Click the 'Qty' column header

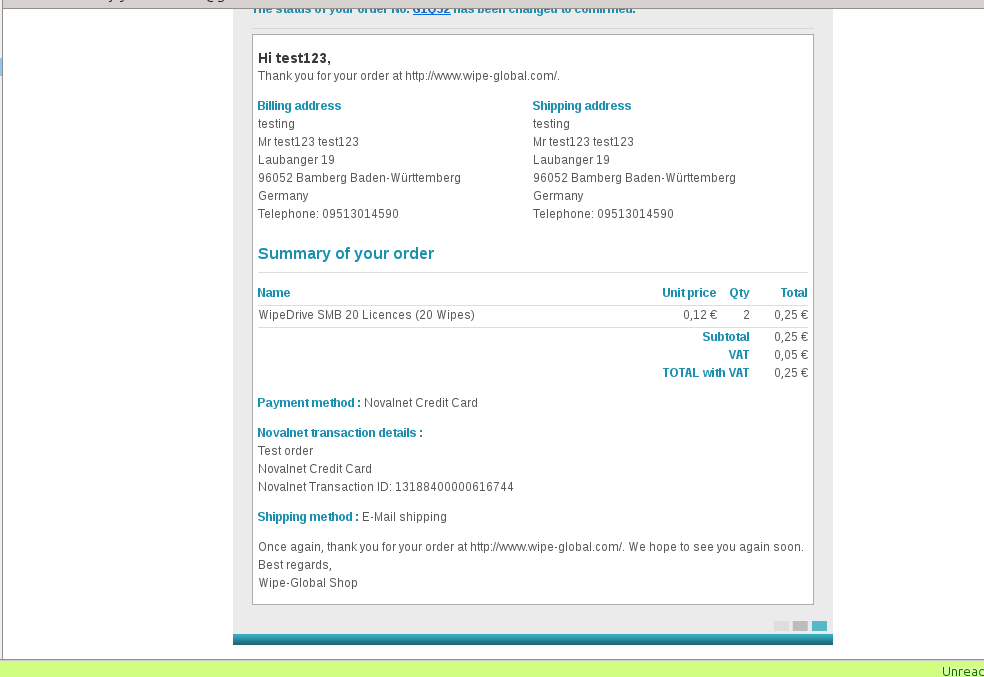pyautogui.click(x=739, y=293)
